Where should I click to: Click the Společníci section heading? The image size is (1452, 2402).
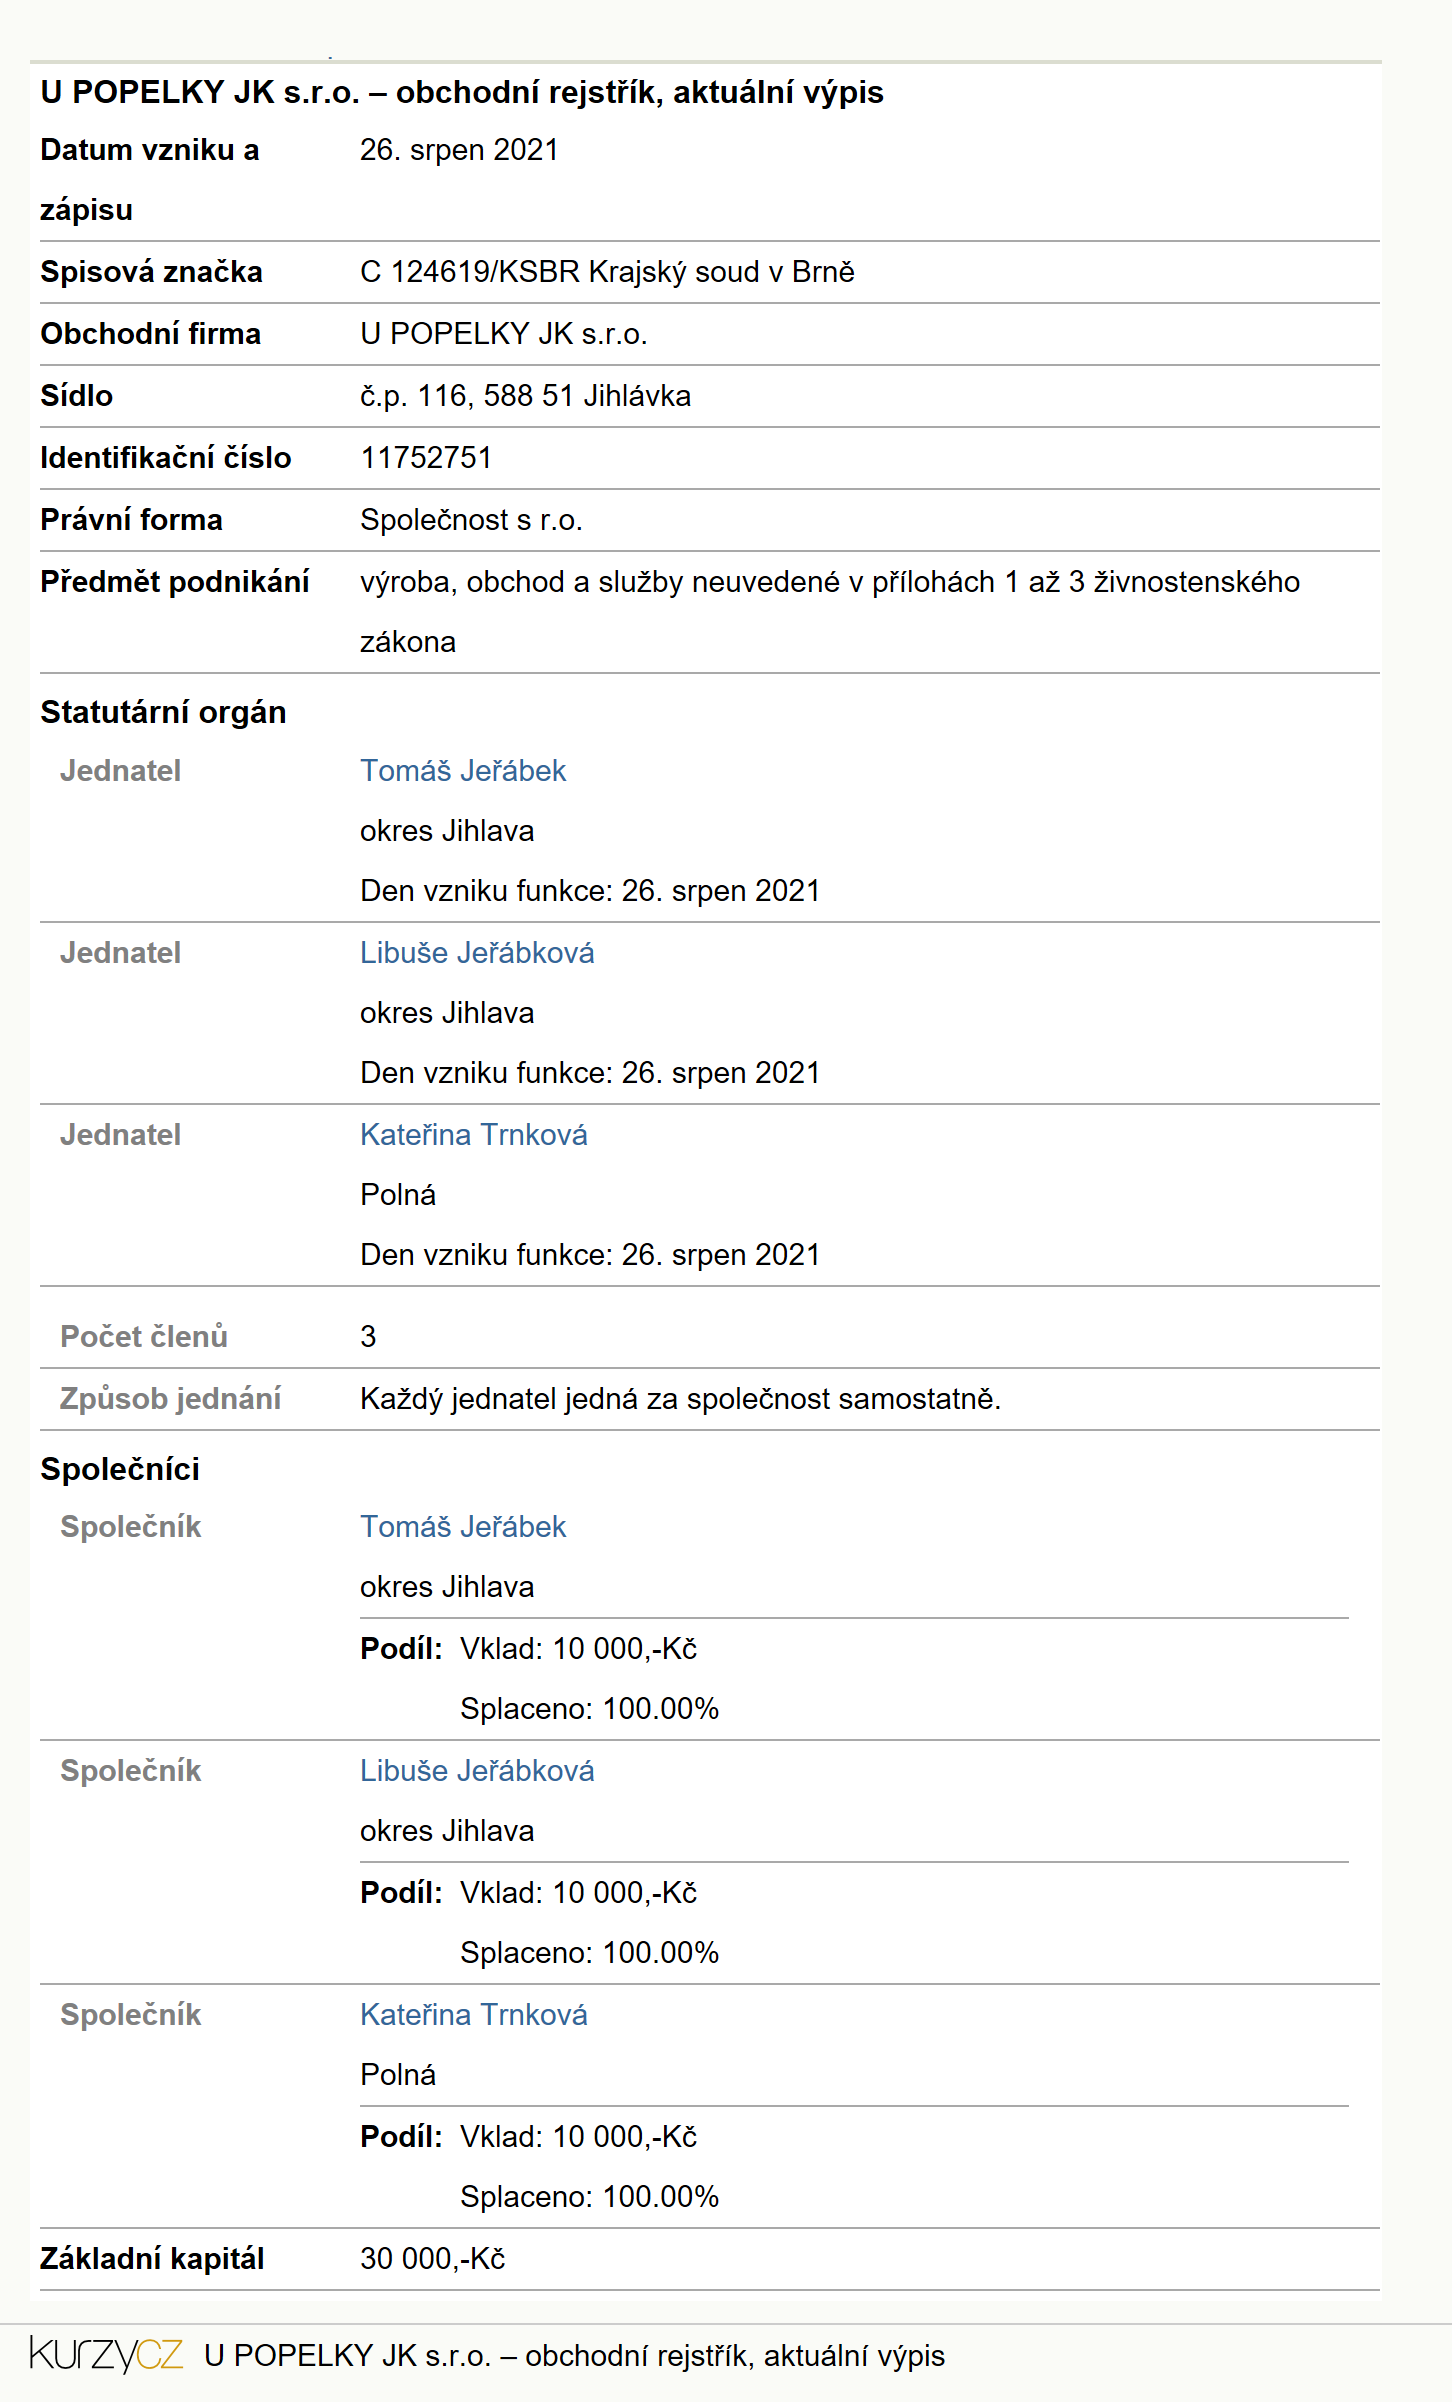click(120, 1469)
